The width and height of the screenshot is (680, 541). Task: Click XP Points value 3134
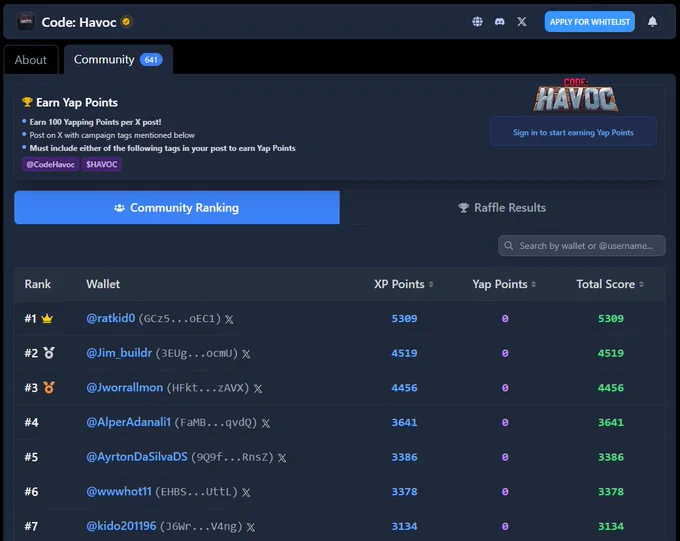click(x=404, y=527)
